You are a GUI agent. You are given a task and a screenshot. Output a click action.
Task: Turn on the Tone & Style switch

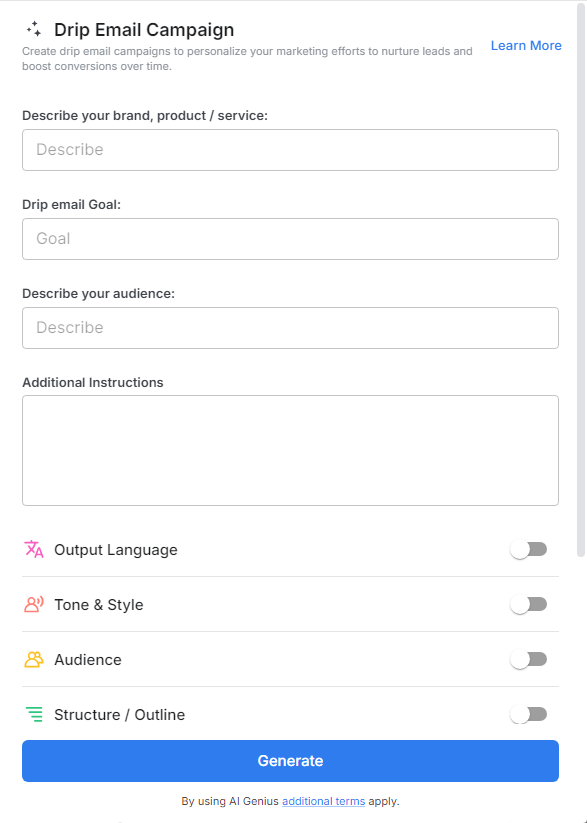click(529, 604)
